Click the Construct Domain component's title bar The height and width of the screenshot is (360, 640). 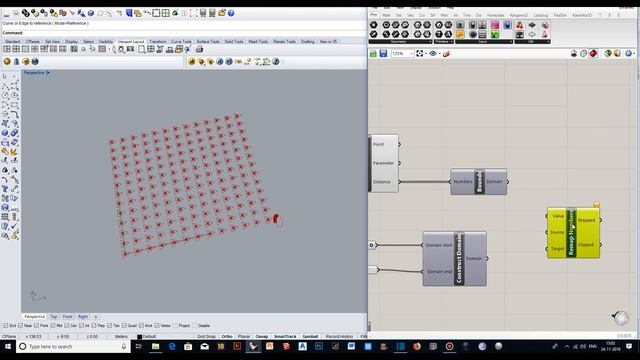coord(459,258)
